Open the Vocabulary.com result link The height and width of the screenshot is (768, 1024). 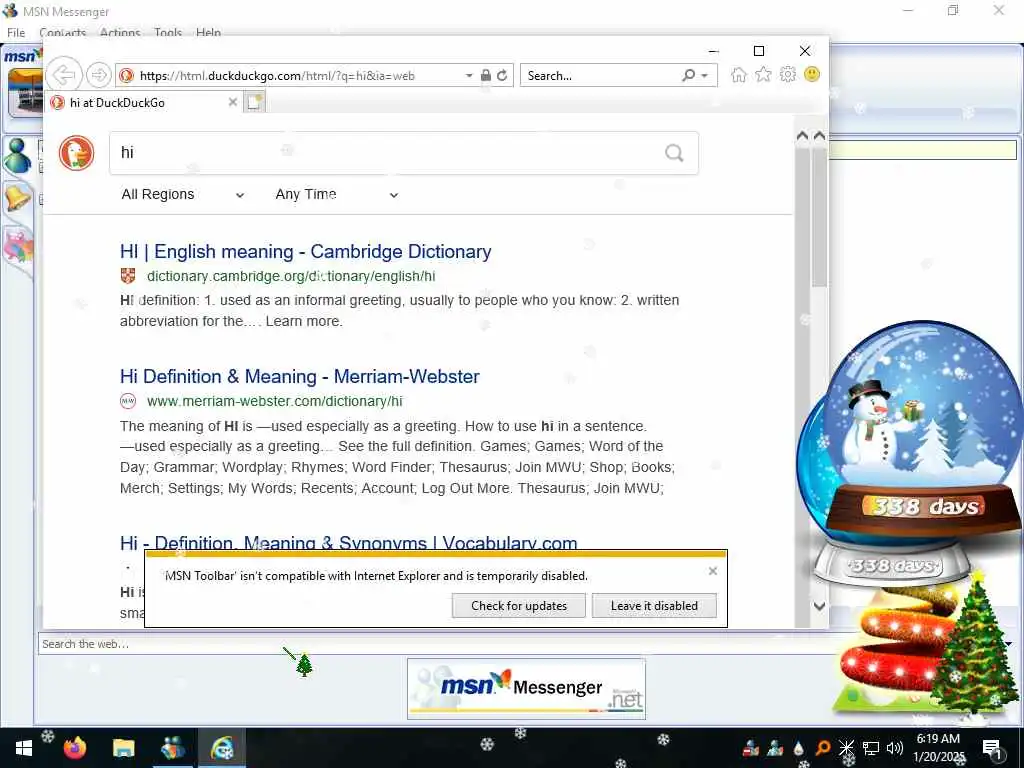pos(349,542)
